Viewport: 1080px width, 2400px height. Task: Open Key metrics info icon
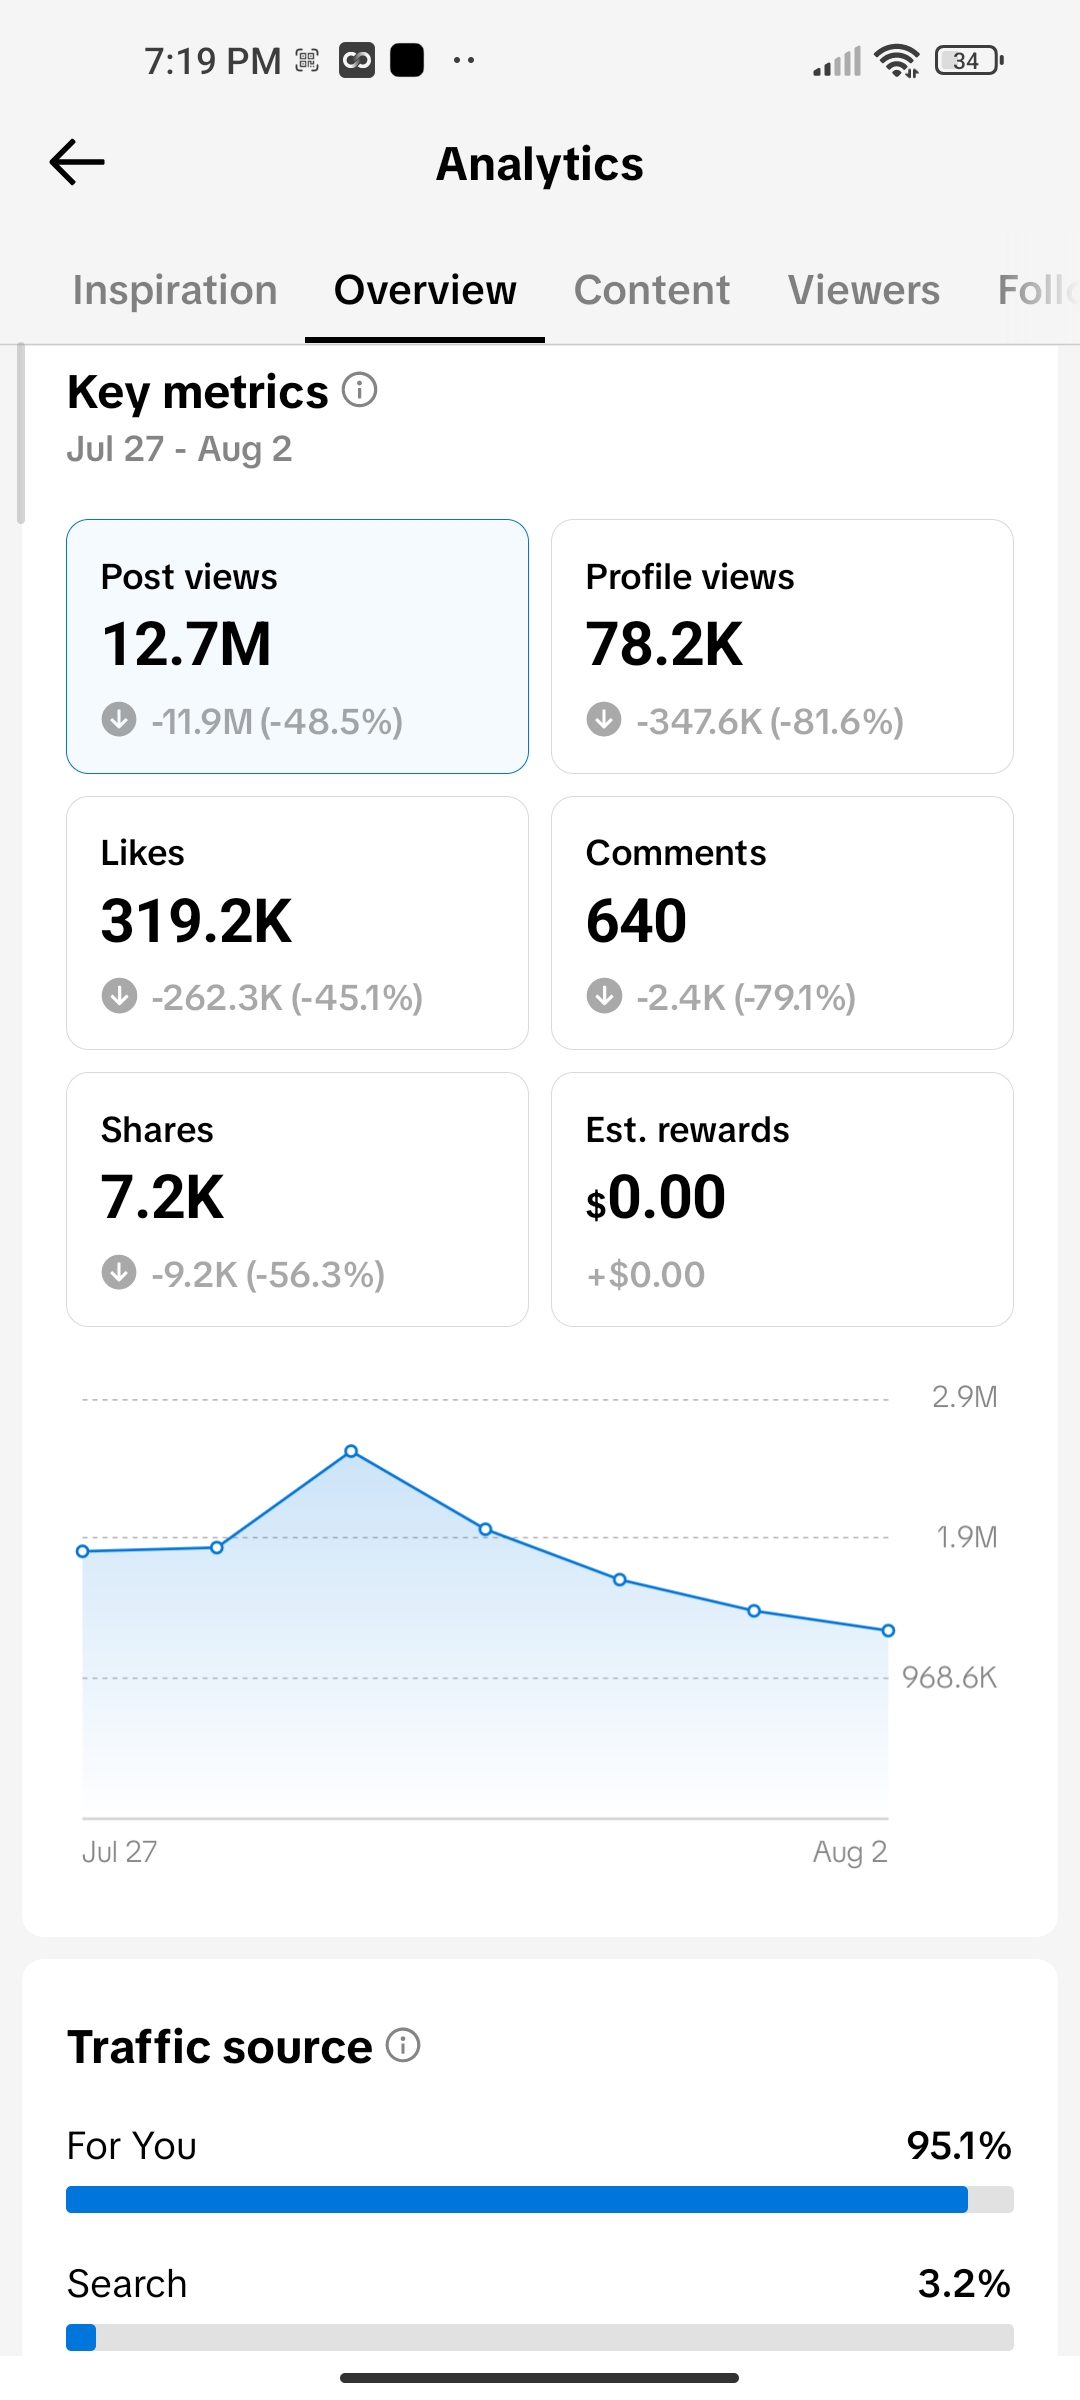pyautogui.click(x=360, y=390)
